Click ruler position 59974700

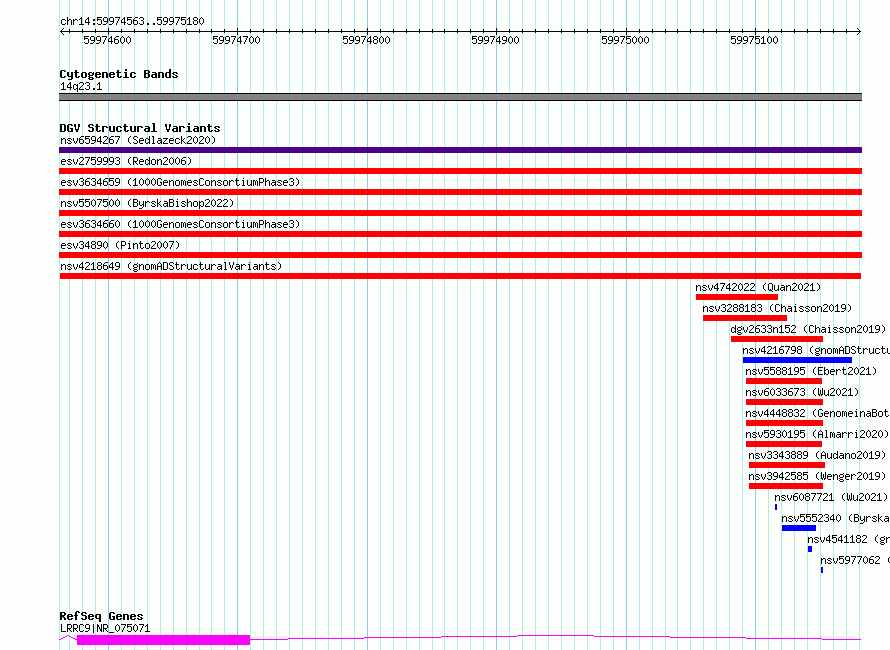(x=236, y=40)
